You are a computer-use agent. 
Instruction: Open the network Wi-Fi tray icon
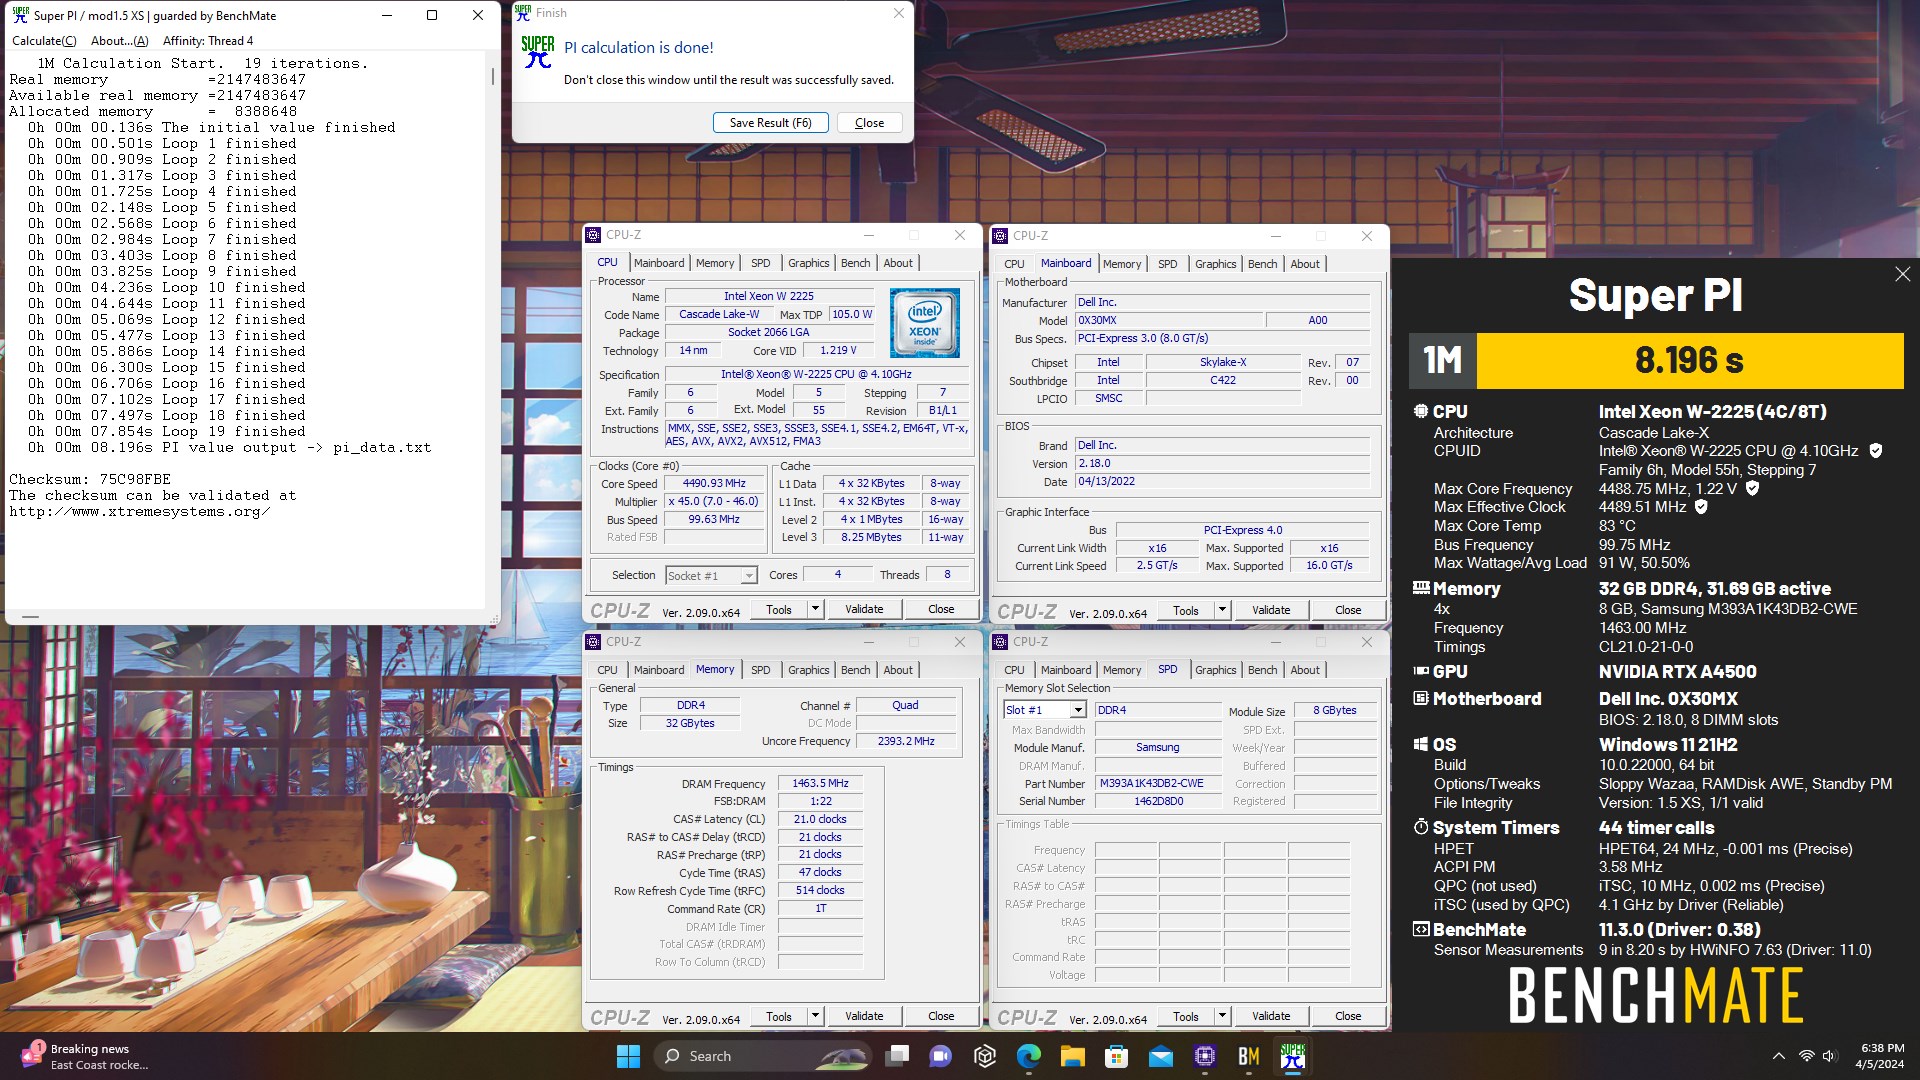[x=1806, y=1056]
